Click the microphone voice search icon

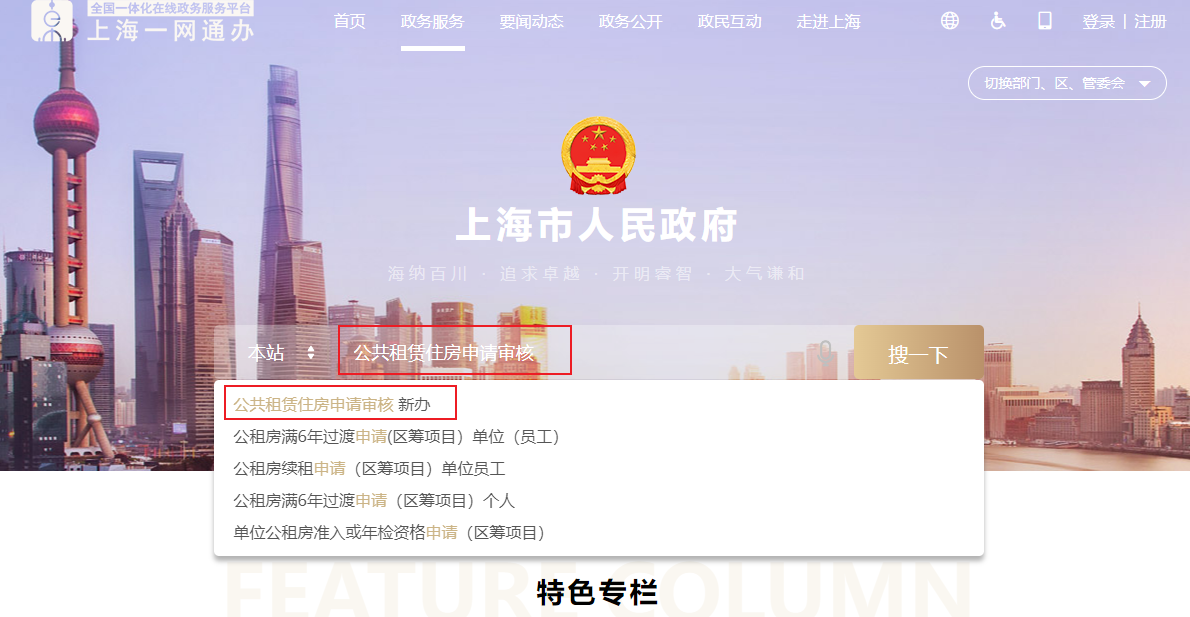click(x=825, y=353)
